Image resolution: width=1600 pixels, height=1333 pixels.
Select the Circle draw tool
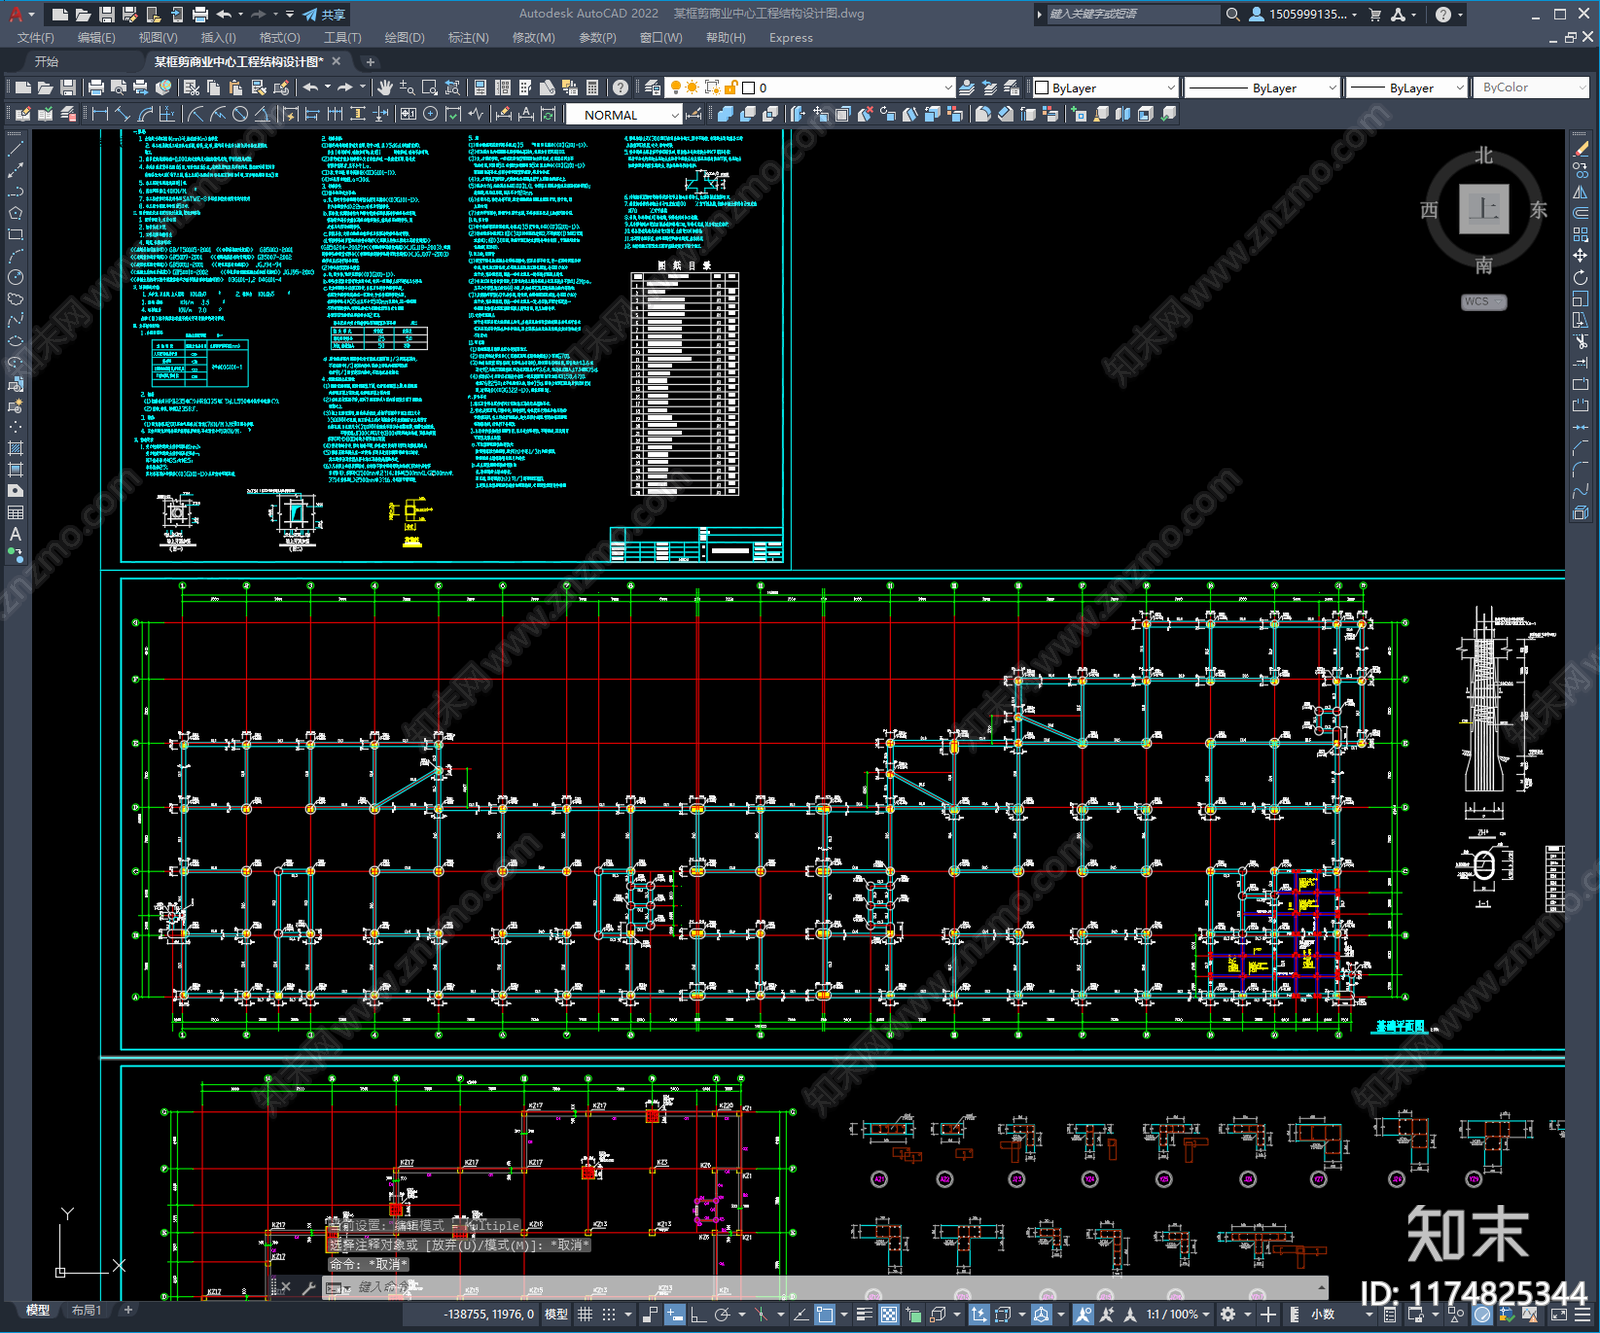[15, 277]
